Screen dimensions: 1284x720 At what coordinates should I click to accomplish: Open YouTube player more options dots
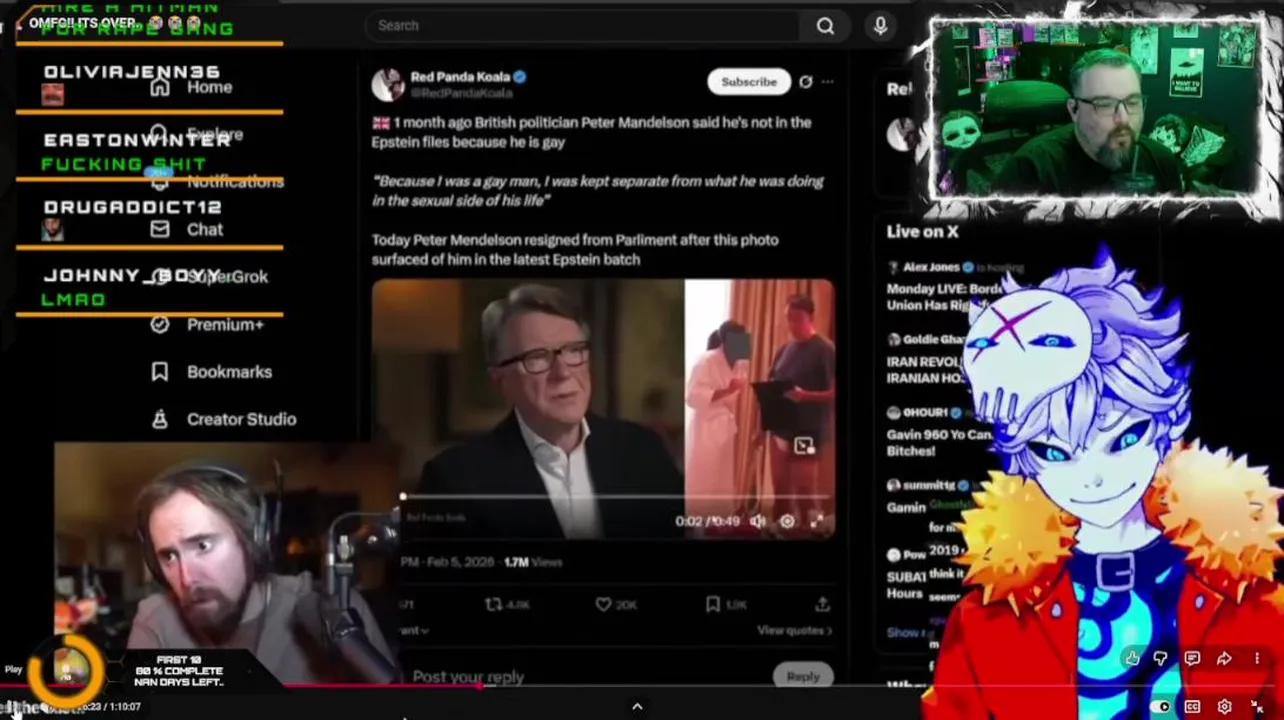[1257, 658]
